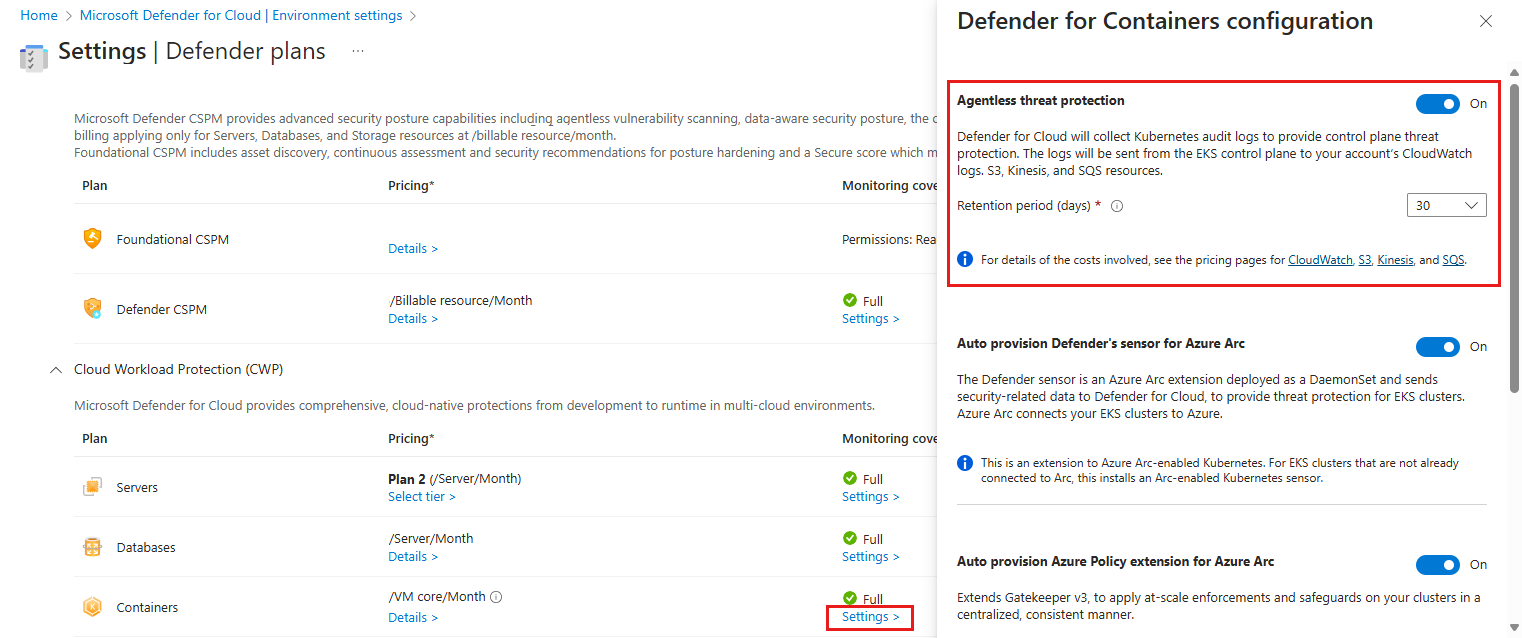Screen dimensions: 1522x638
Task: Click the Settings Defender plans page icon
Action: click(33, 56)
